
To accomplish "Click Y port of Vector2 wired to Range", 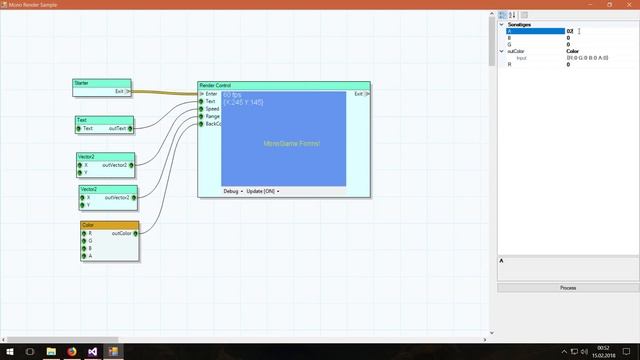I will (x=82, y=205).
